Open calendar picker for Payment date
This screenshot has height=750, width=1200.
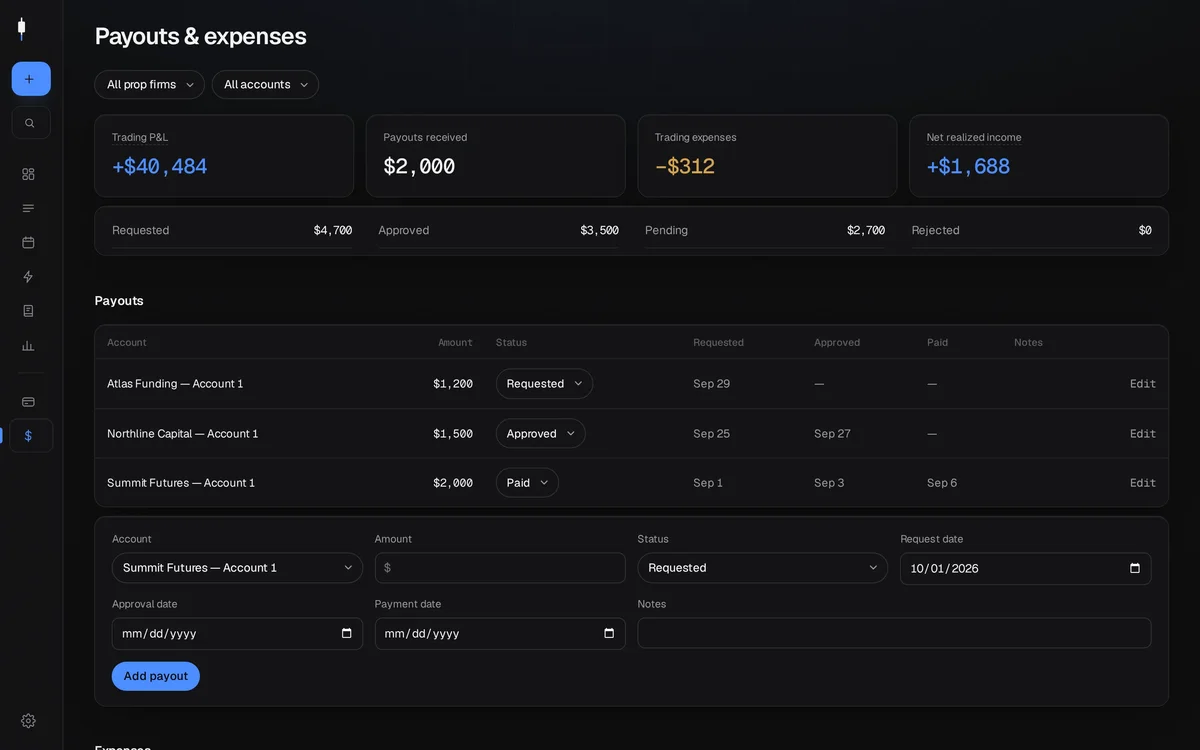point(609,633)
